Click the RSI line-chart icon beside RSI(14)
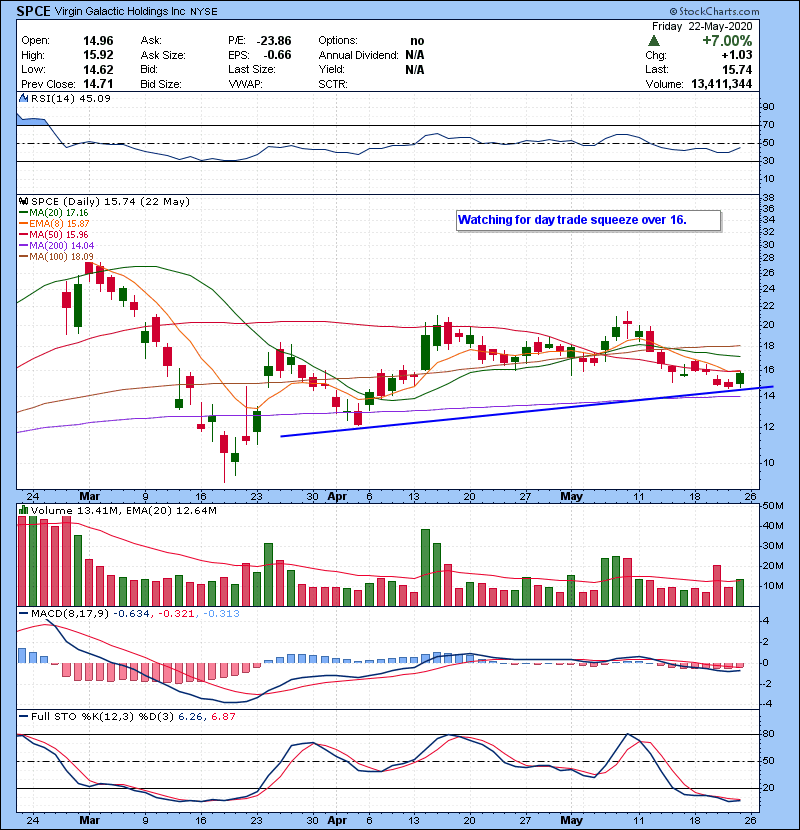Image resolution: width=800 pixels, height=830 pixels. click(x=23, y=98)
